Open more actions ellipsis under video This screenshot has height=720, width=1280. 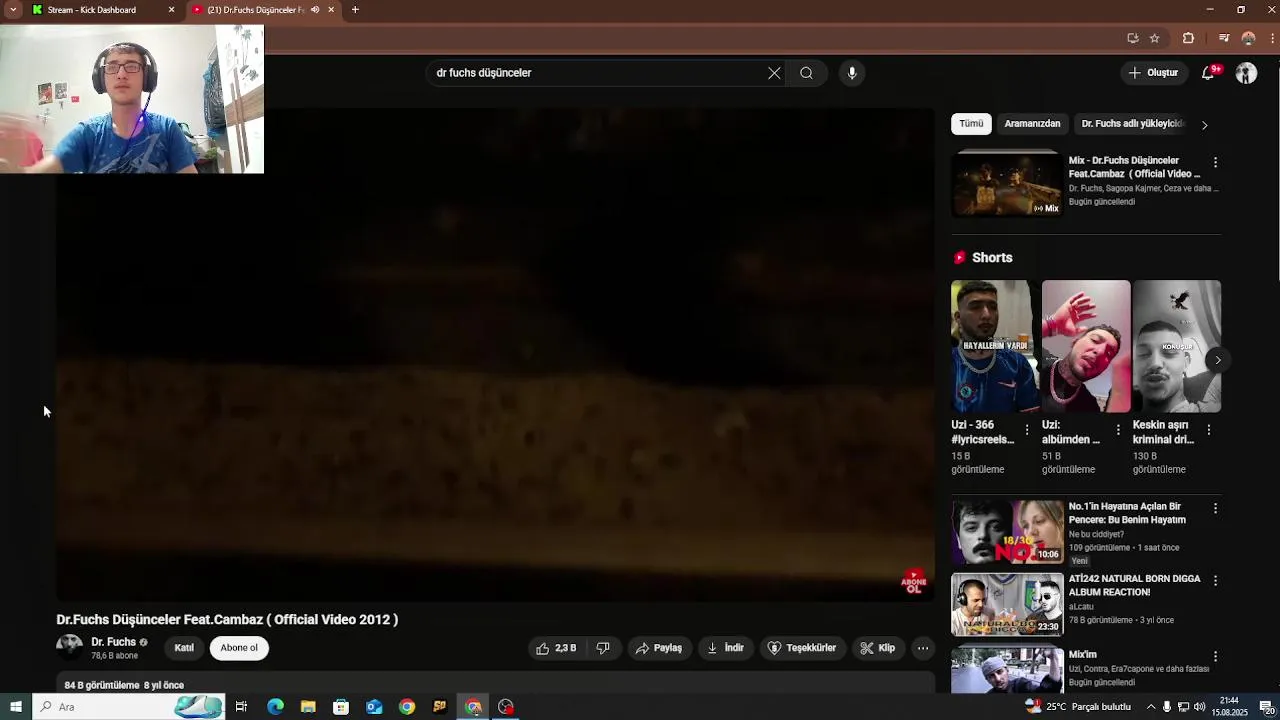pos(923,648)
